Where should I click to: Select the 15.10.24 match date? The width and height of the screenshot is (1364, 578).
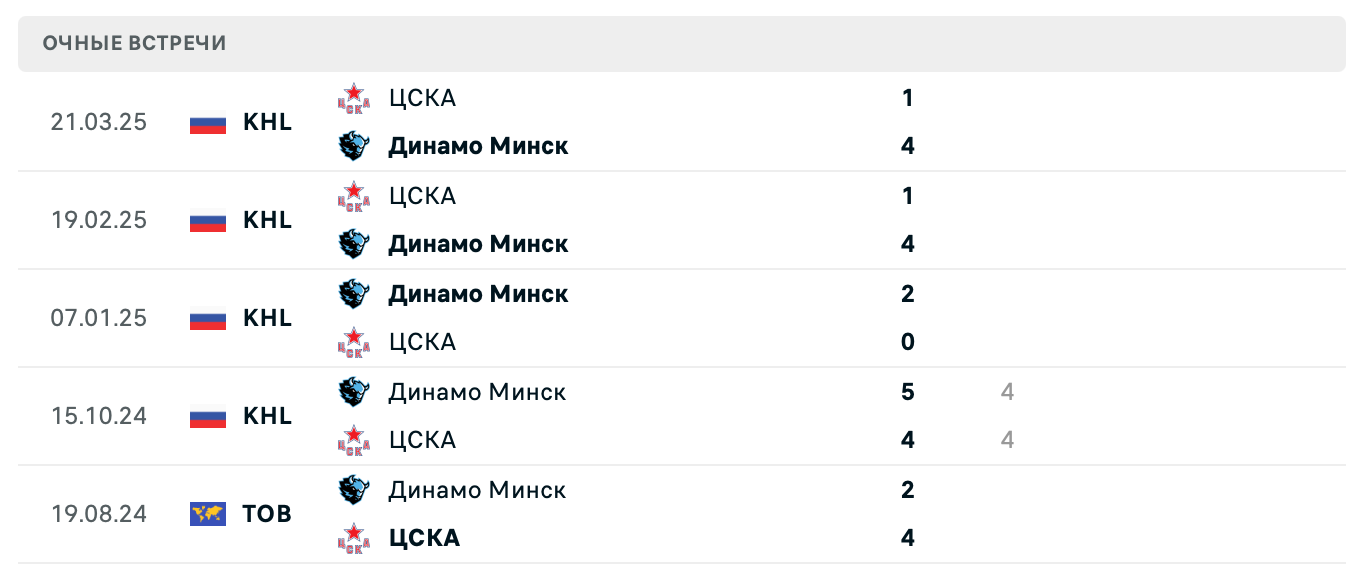99,416
